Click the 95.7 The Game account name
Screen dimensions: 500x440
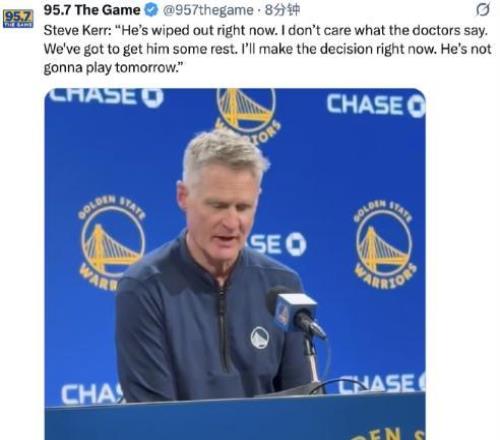(92, 10)
